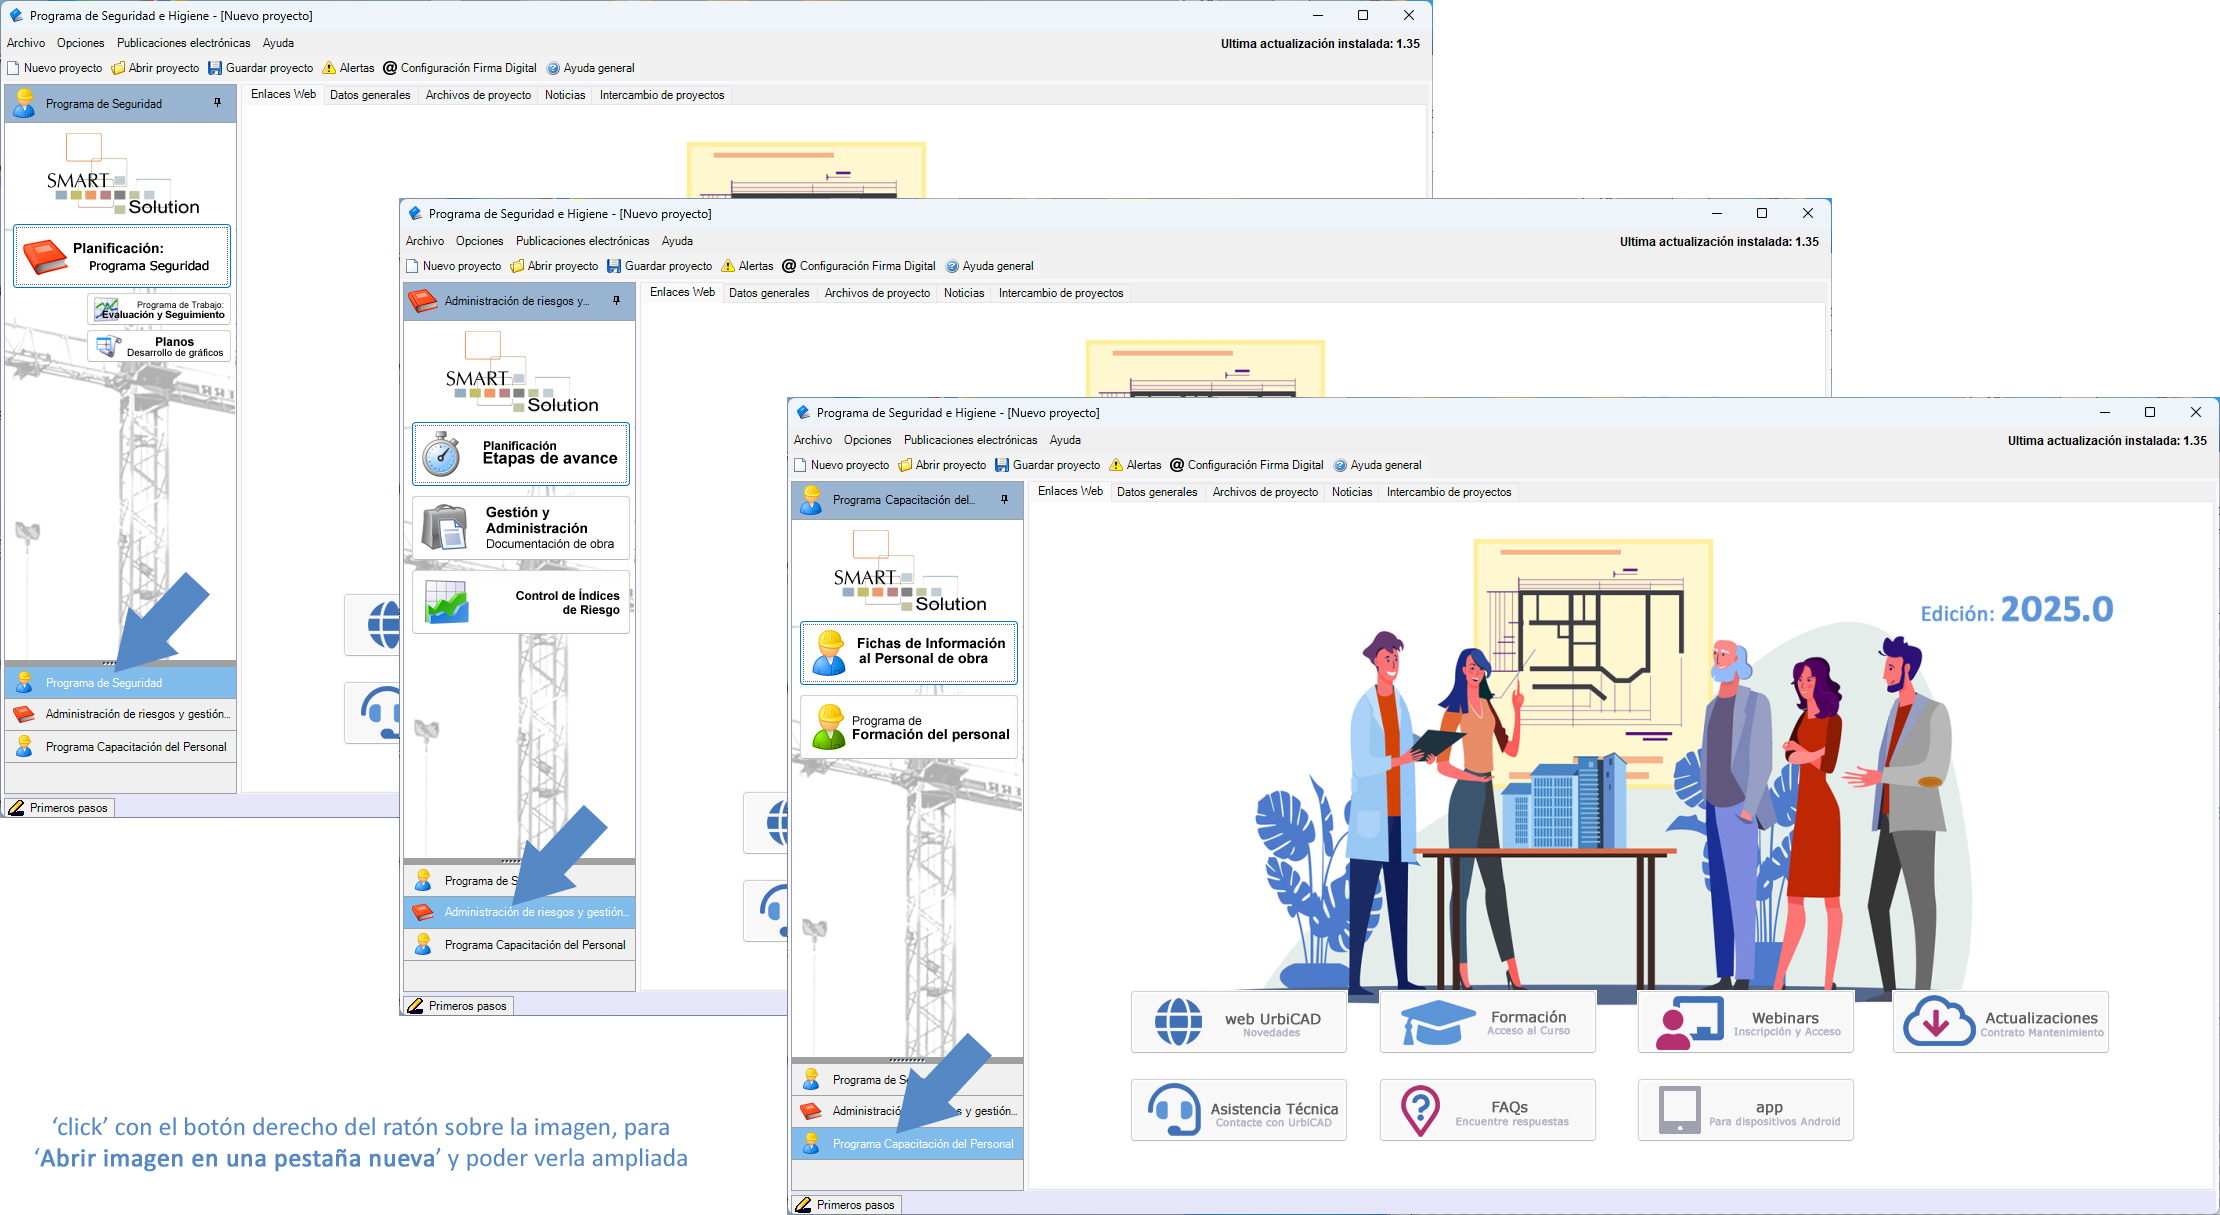Open Alertas in back window toolbar
This screenshot has width=2220, height=1215.
(348, 68)
